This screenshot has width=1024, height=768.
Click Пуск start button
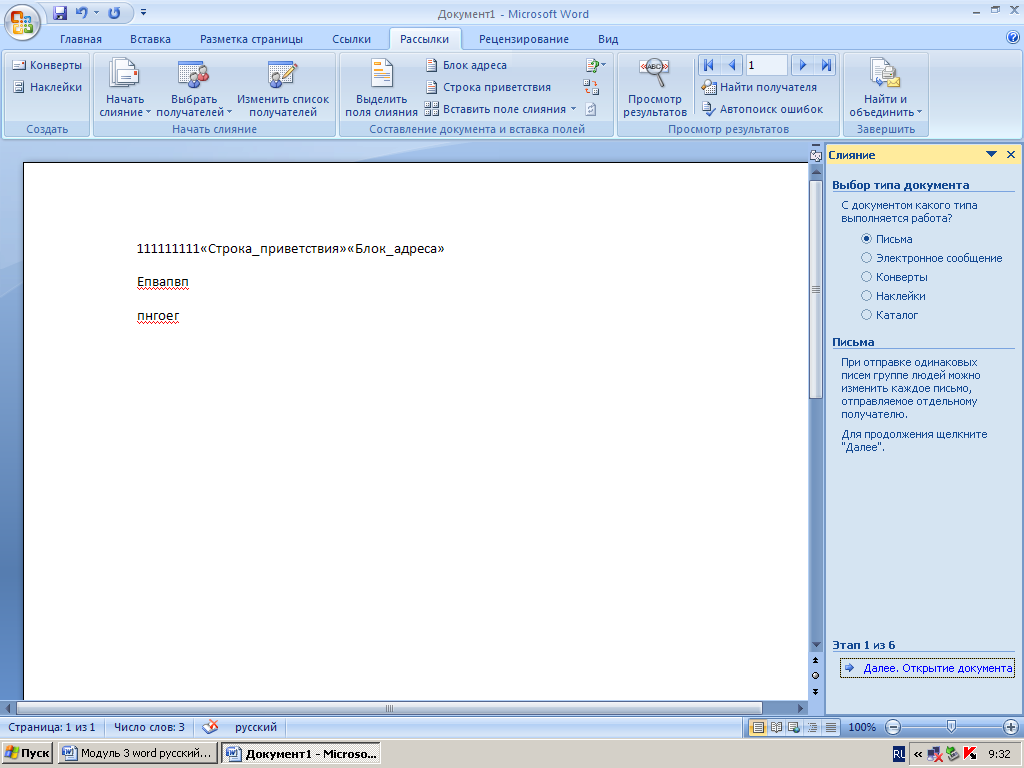(x=27, y=753)
